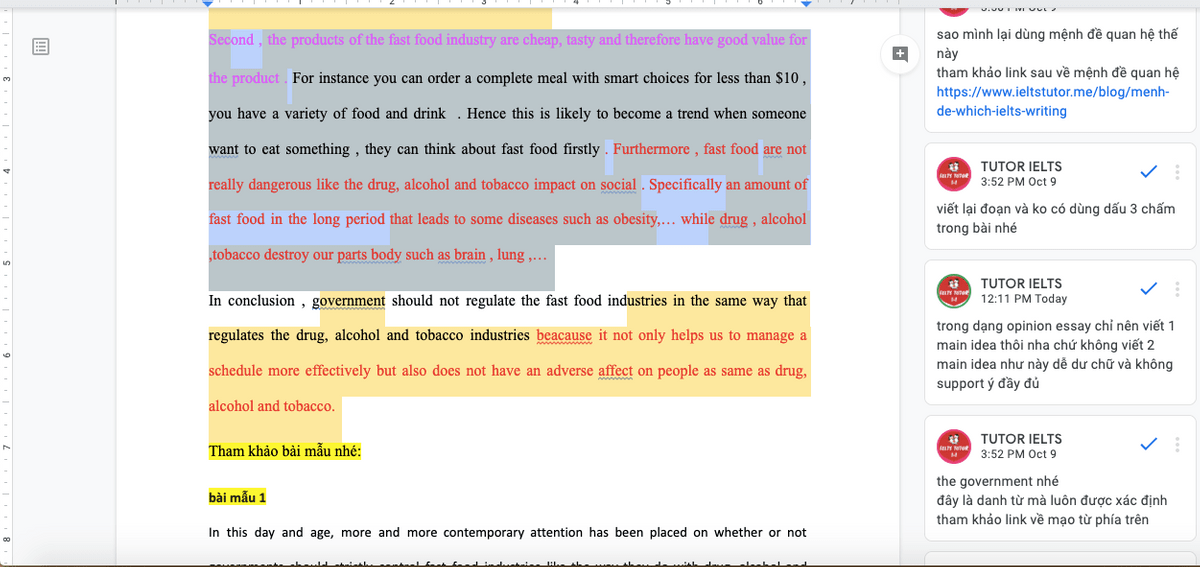Click timestamp '12:11 PM Today' on comment
Image resolution: width=1200 pixels, height=567 pixels.
point(1024,299)
